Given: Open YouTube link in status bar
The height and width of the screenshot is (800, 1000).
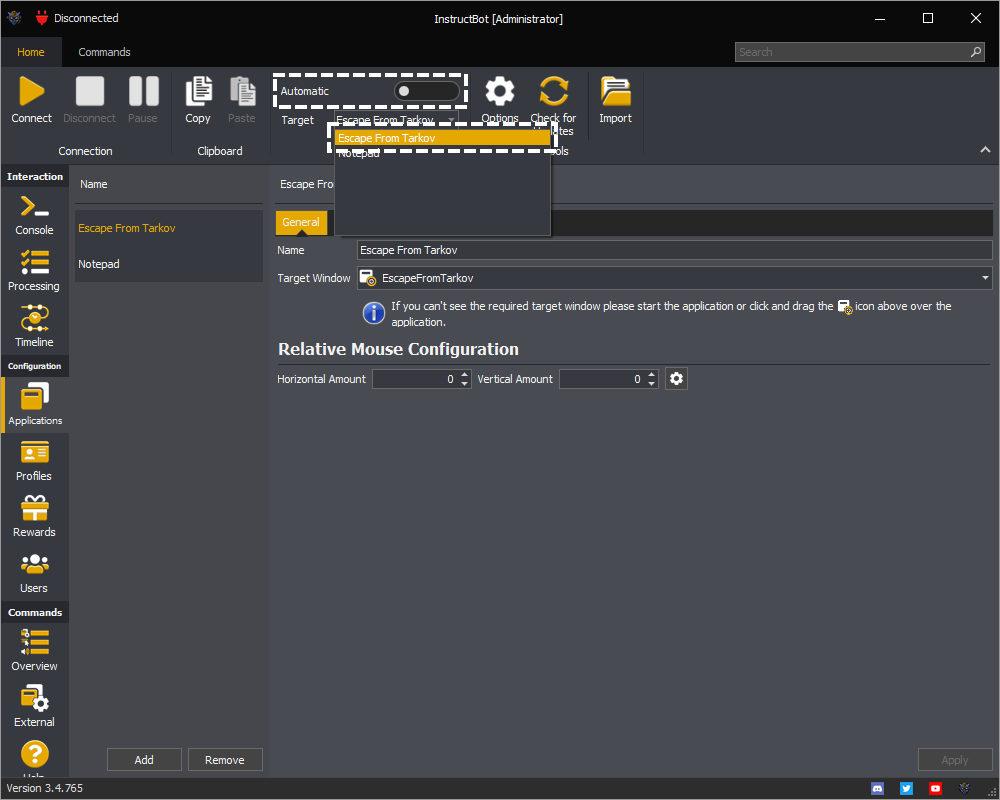Looking at the screenshot, I should [x=935, y=789].
